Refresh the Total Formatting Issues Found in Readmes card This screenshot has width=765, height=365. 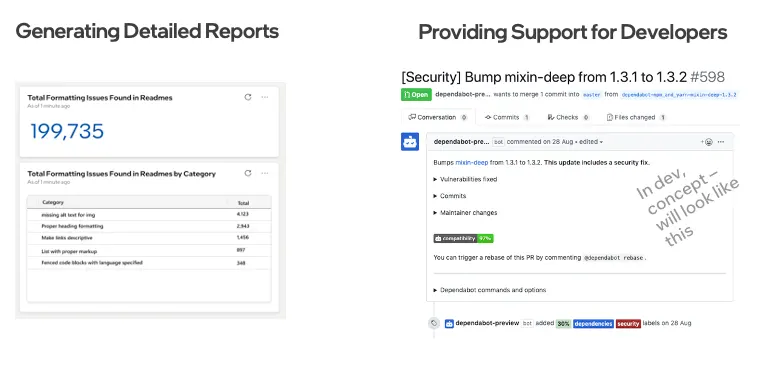[x=248, y=97]
